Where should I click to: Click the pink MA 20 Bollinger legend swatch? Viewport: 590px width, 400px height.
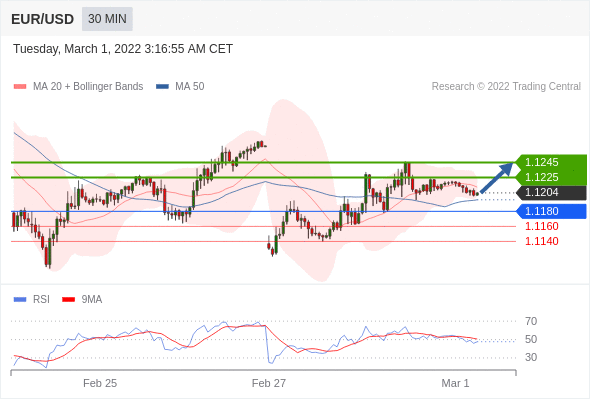20,87
